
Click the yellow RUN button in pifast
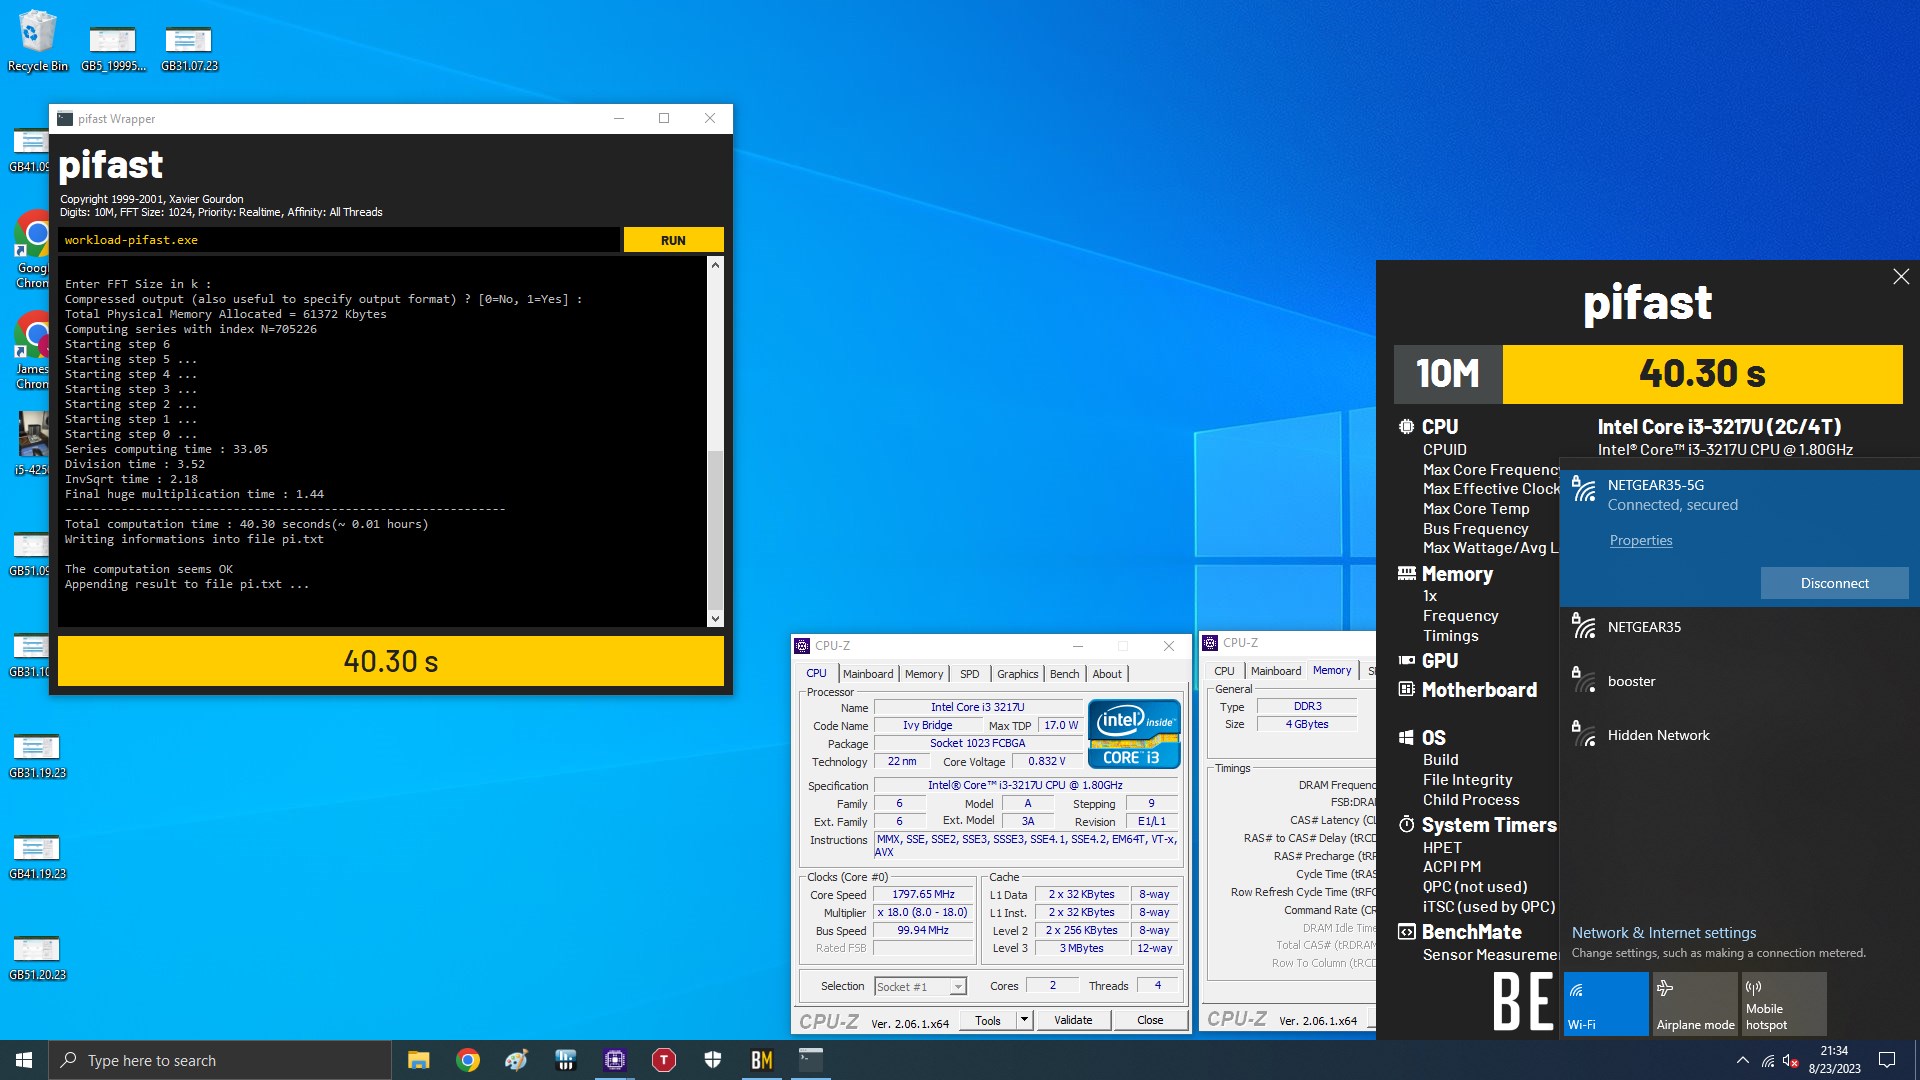tap(673, 240)
